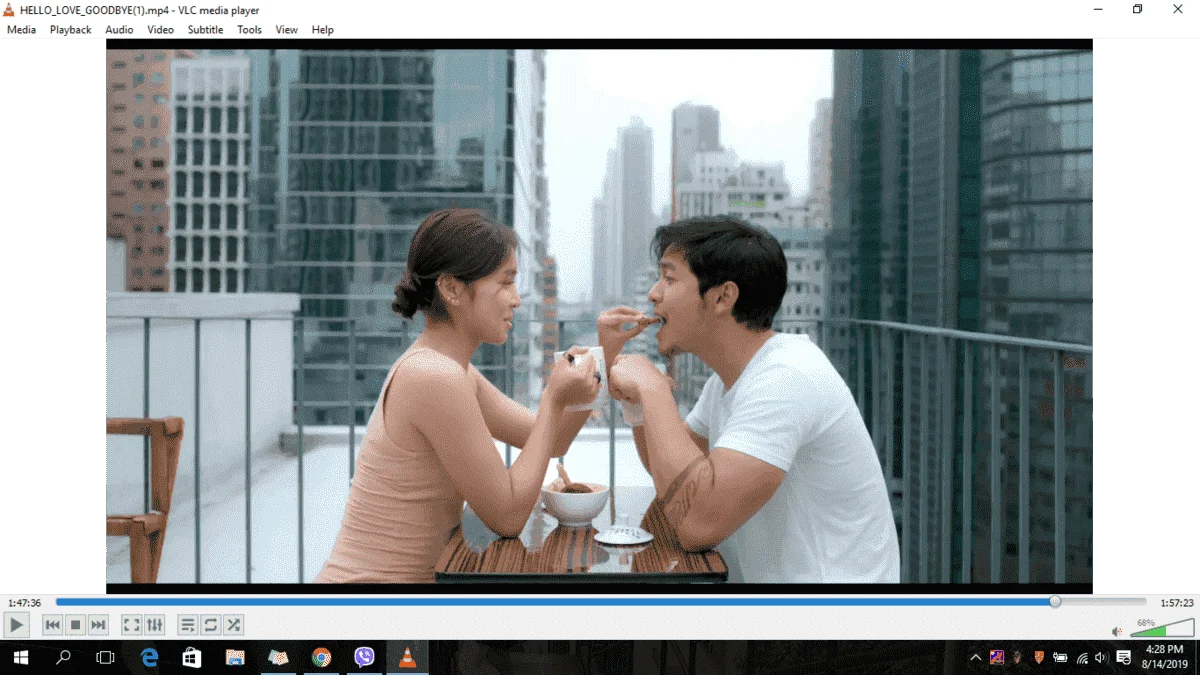
Task: Expand hidden system tray icons chevron
Action: click(x=976, y=658)
